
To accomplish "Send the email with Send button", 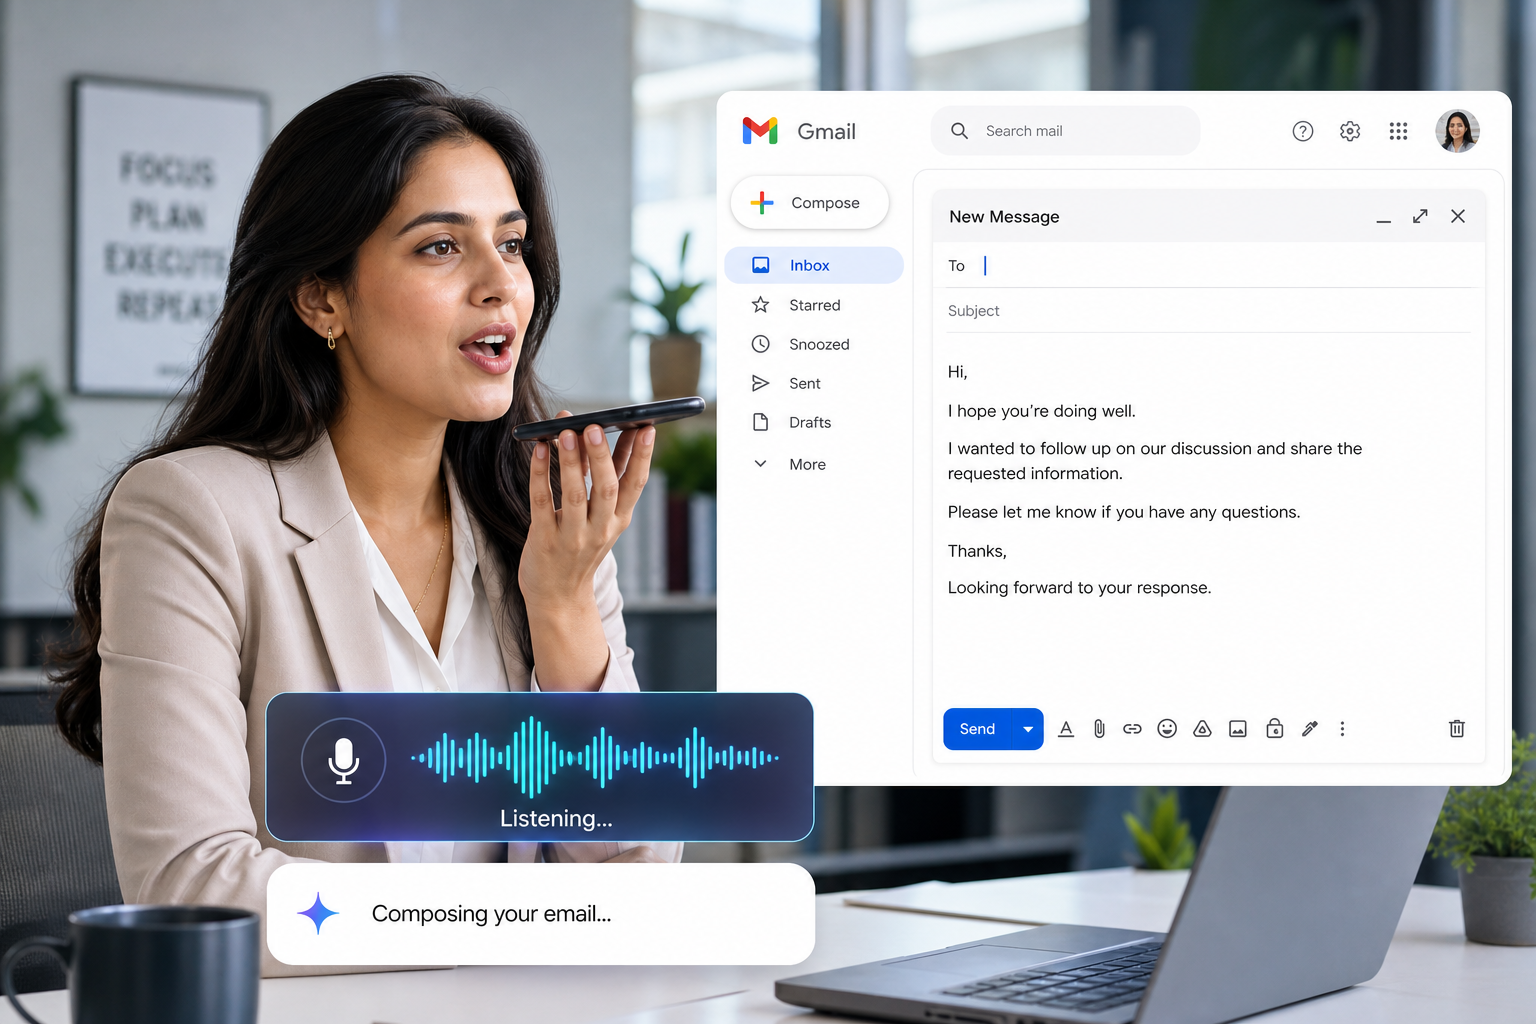I will [x=977, y=729].
